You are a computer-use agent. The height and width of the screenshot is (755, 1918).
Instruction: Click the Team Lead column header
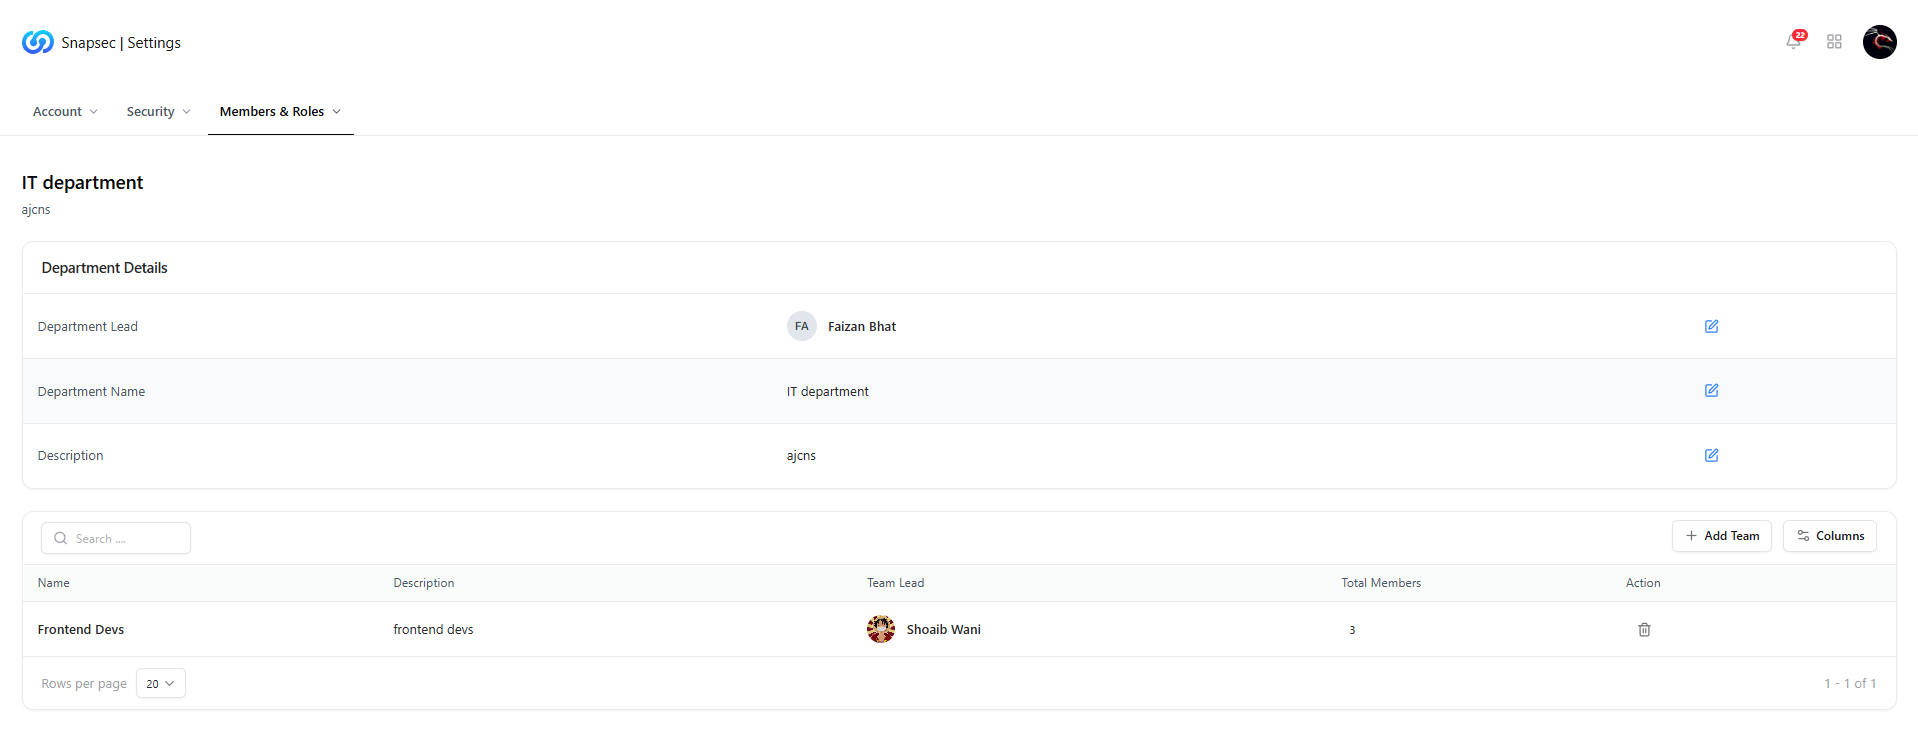pyautogui.click(x=896, y=583)
